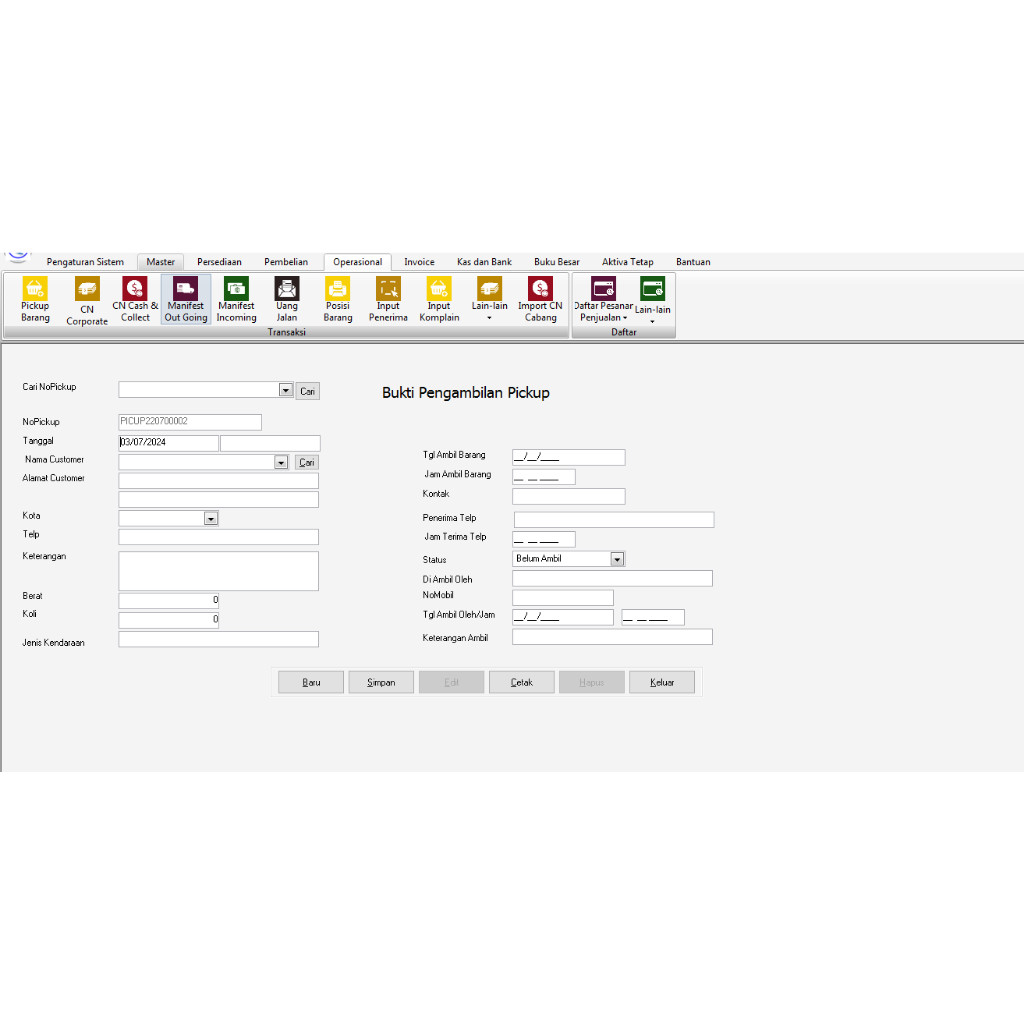Focus the NoPickup field PICUP220700002
Image resolution: width=1024 pixels, height=1024 pixels.
coord(190,422)
